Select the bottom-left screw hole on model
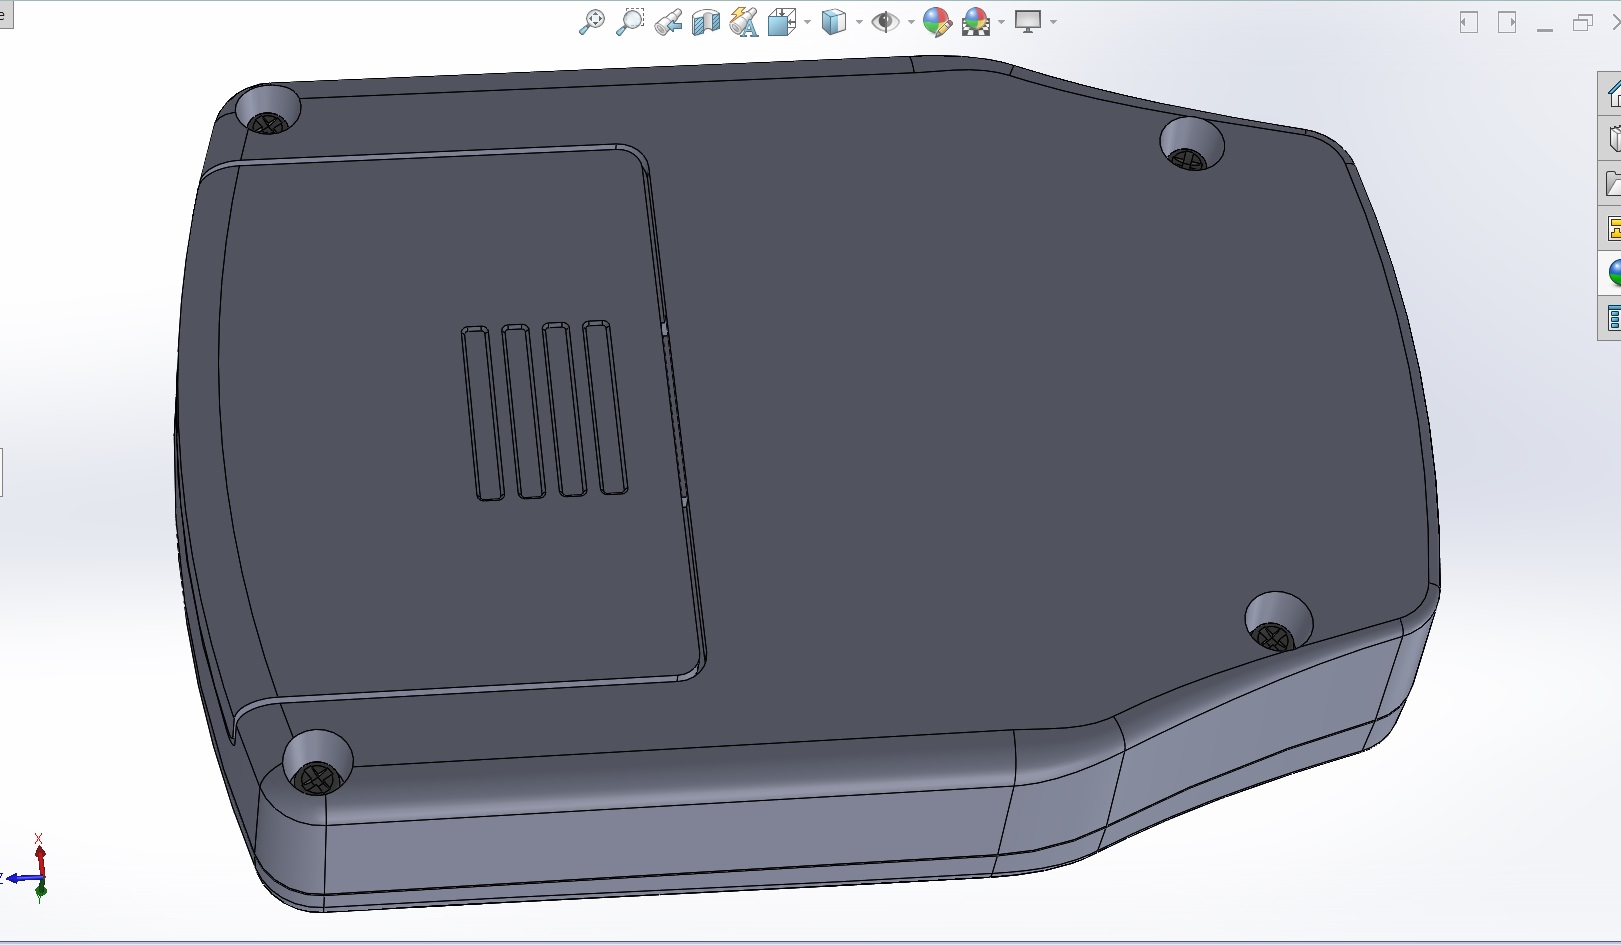Viewport: 1621px width, 945px height. tap(318, 763)
